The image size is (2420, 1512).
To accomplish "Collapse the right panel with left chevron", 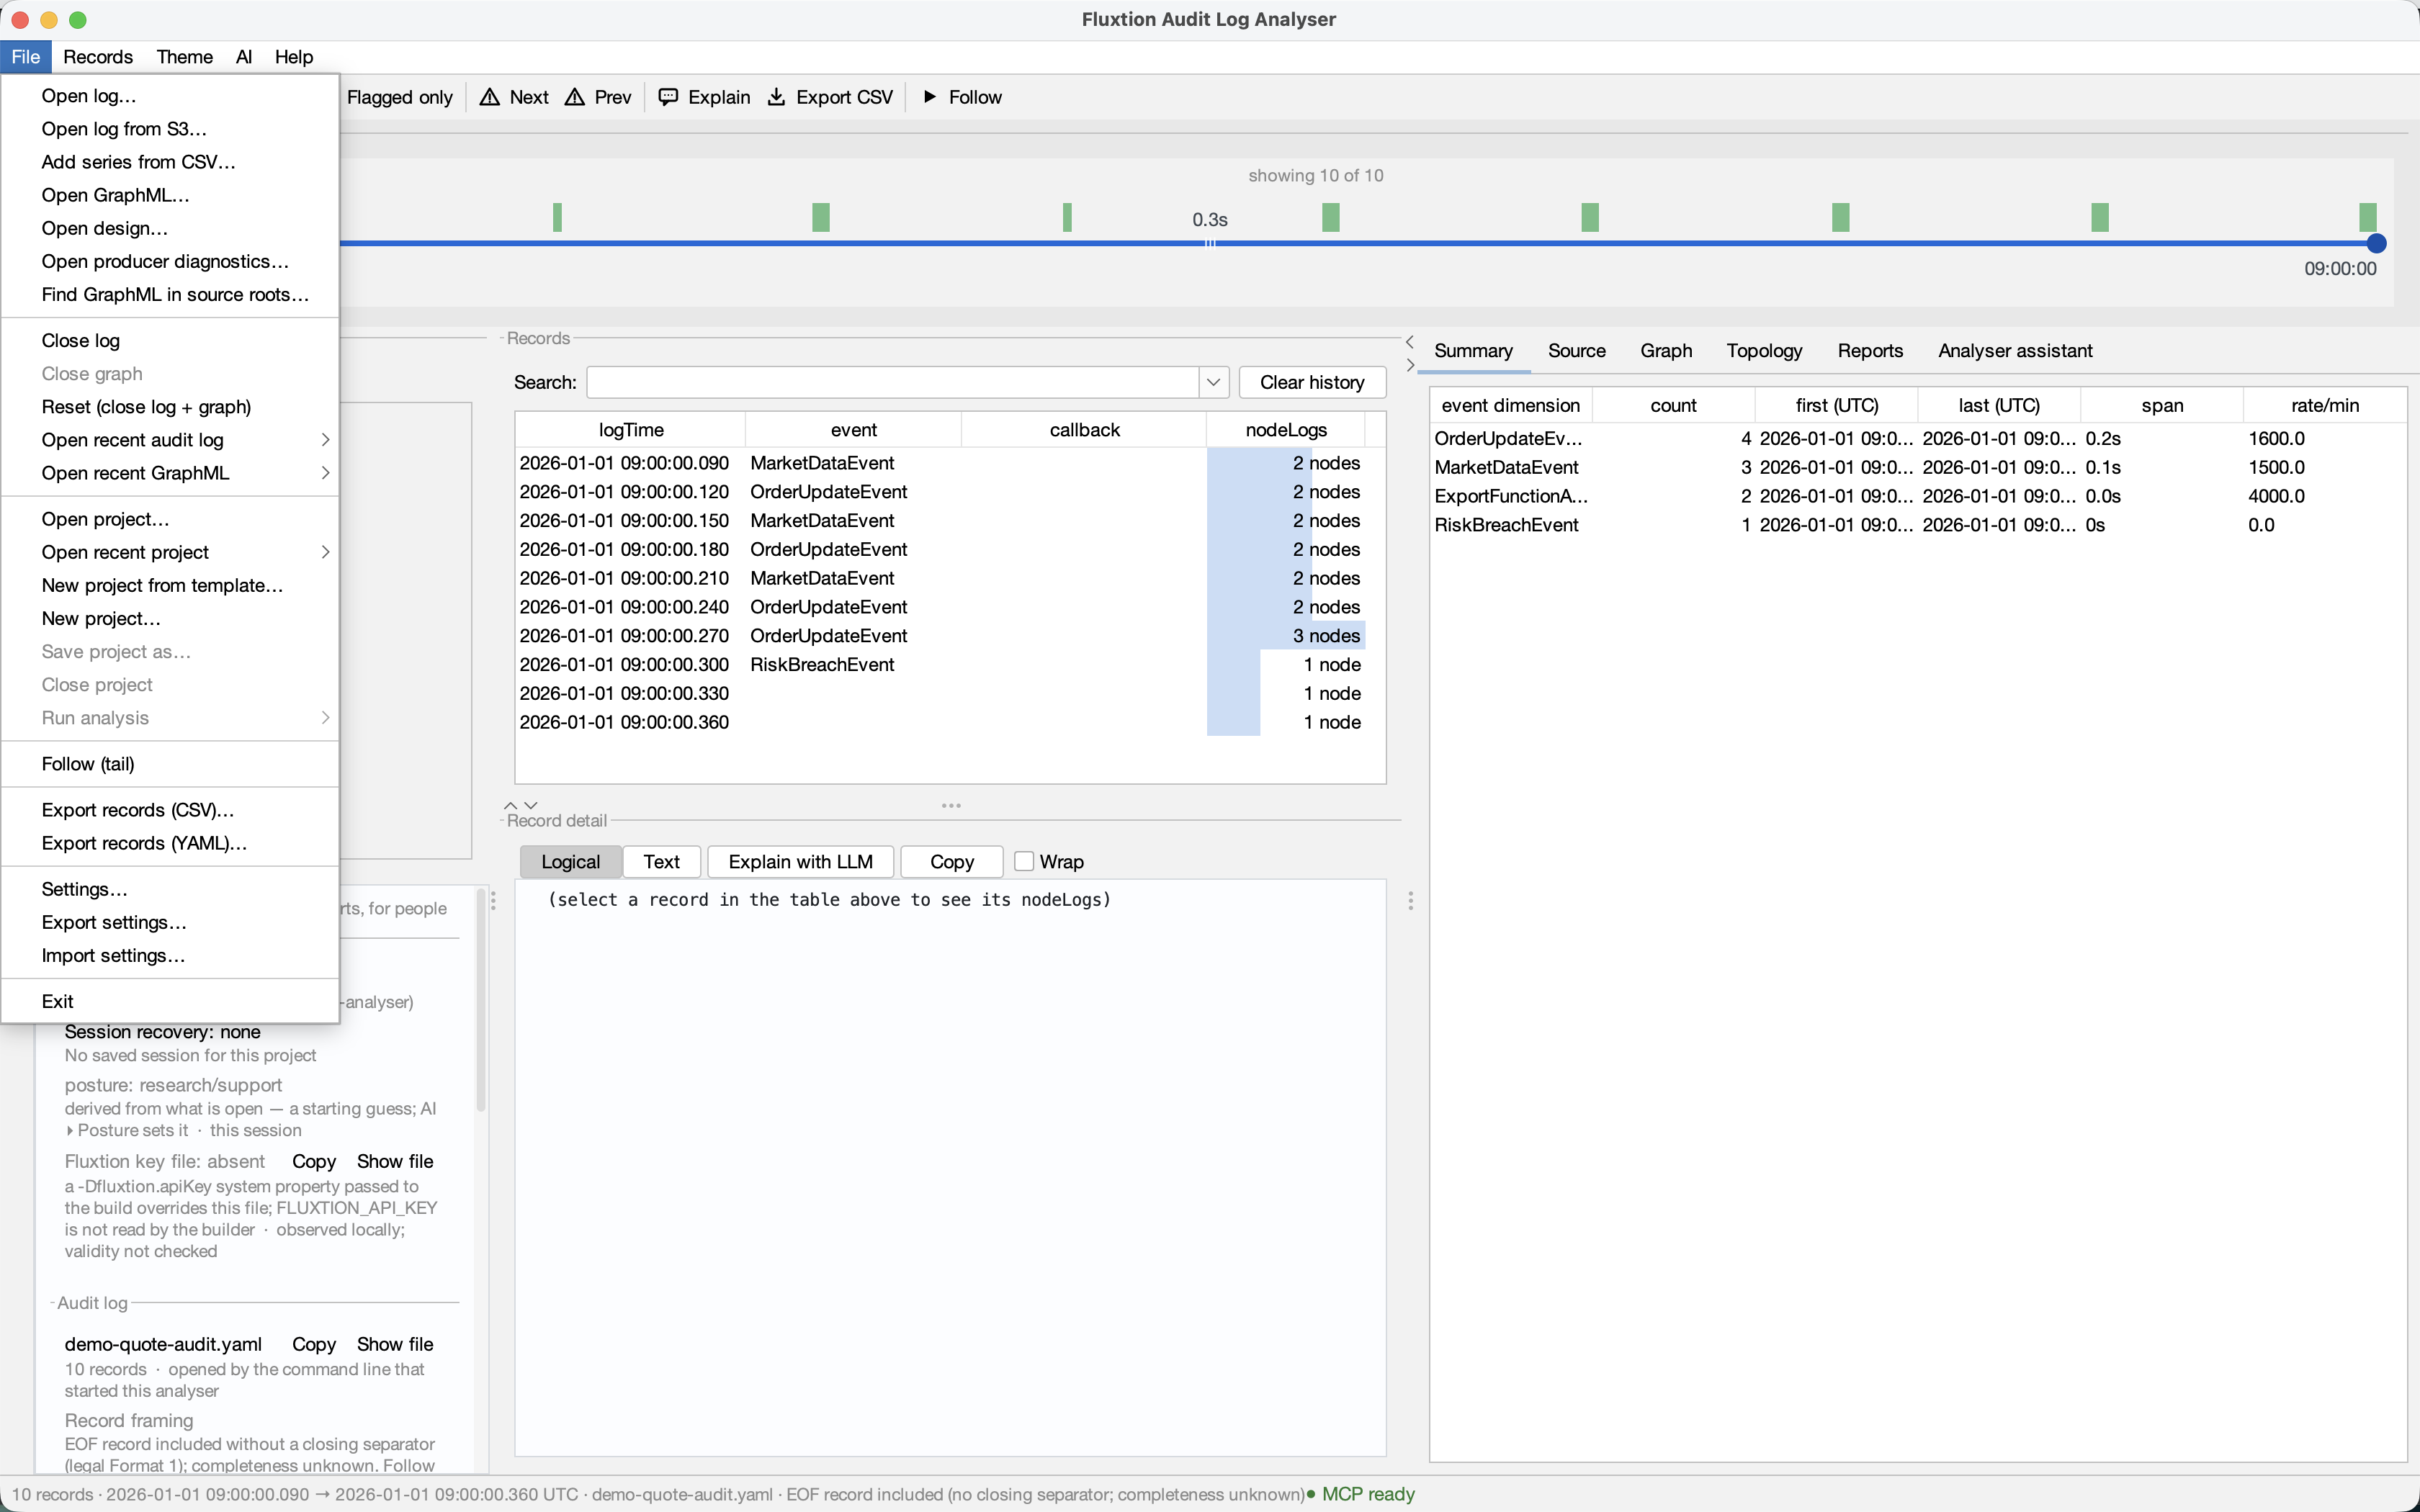I will (x=1410, y=342).
